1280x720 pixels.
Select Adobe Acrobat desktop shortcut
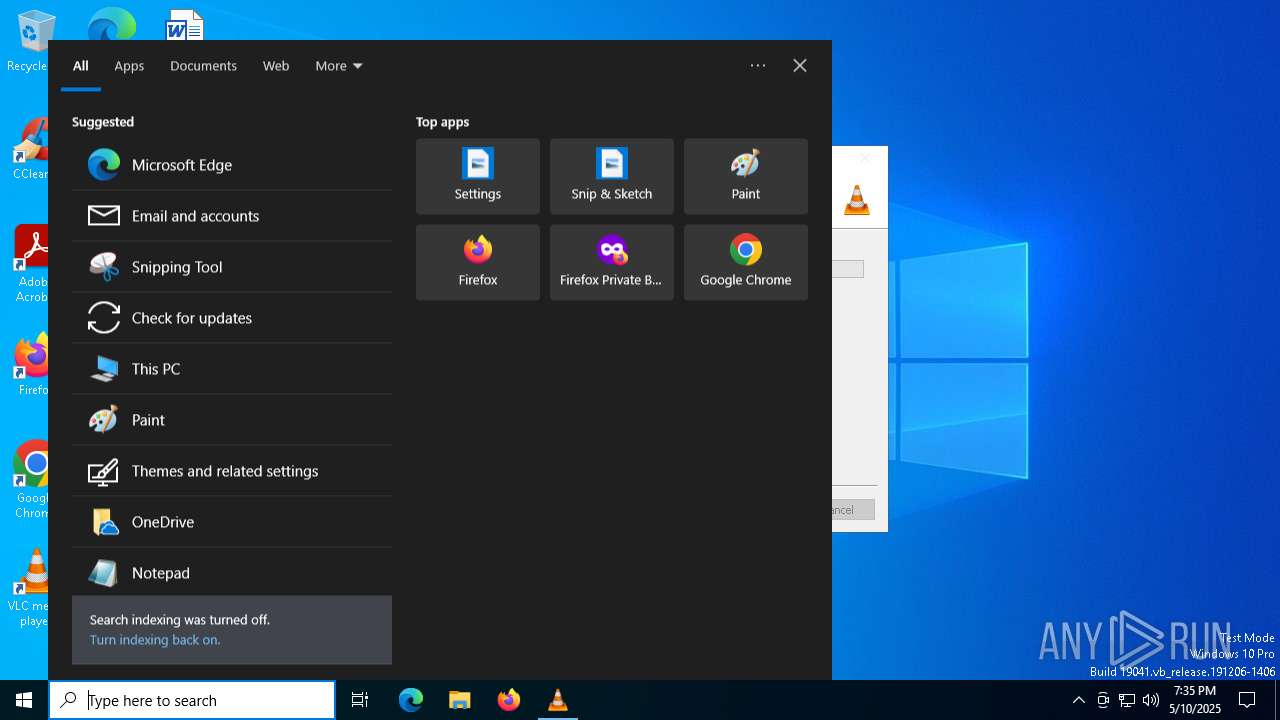(30, 263)
